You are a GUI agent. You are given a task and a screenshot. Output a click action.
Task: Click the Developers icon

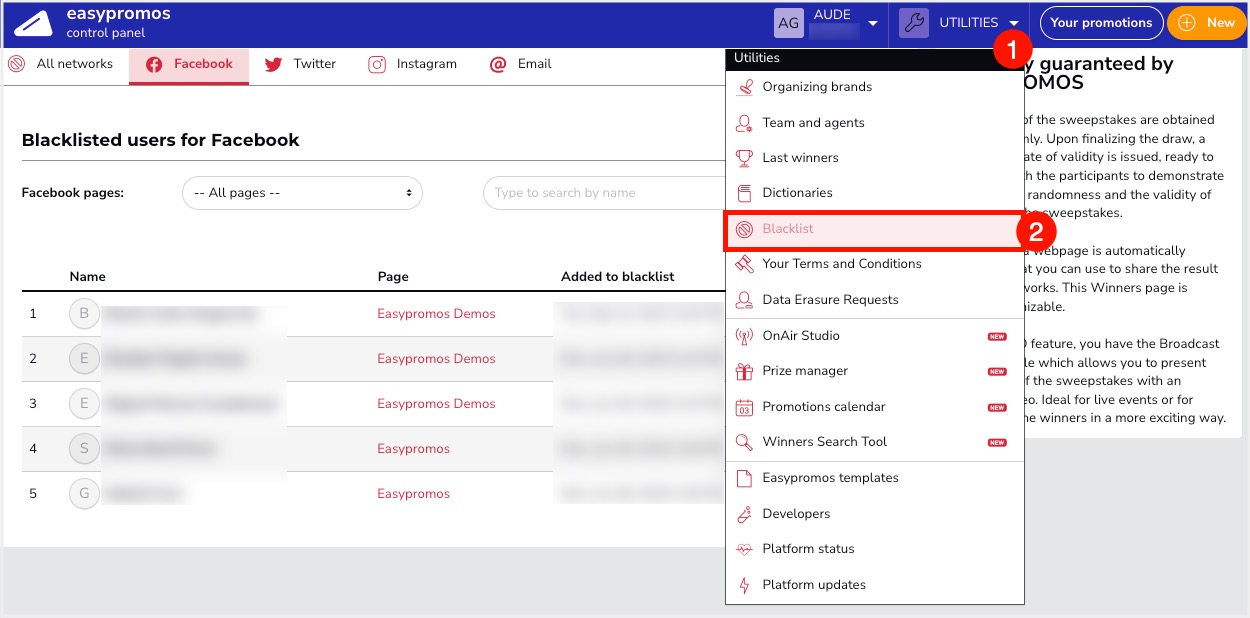tap(744, 514)
